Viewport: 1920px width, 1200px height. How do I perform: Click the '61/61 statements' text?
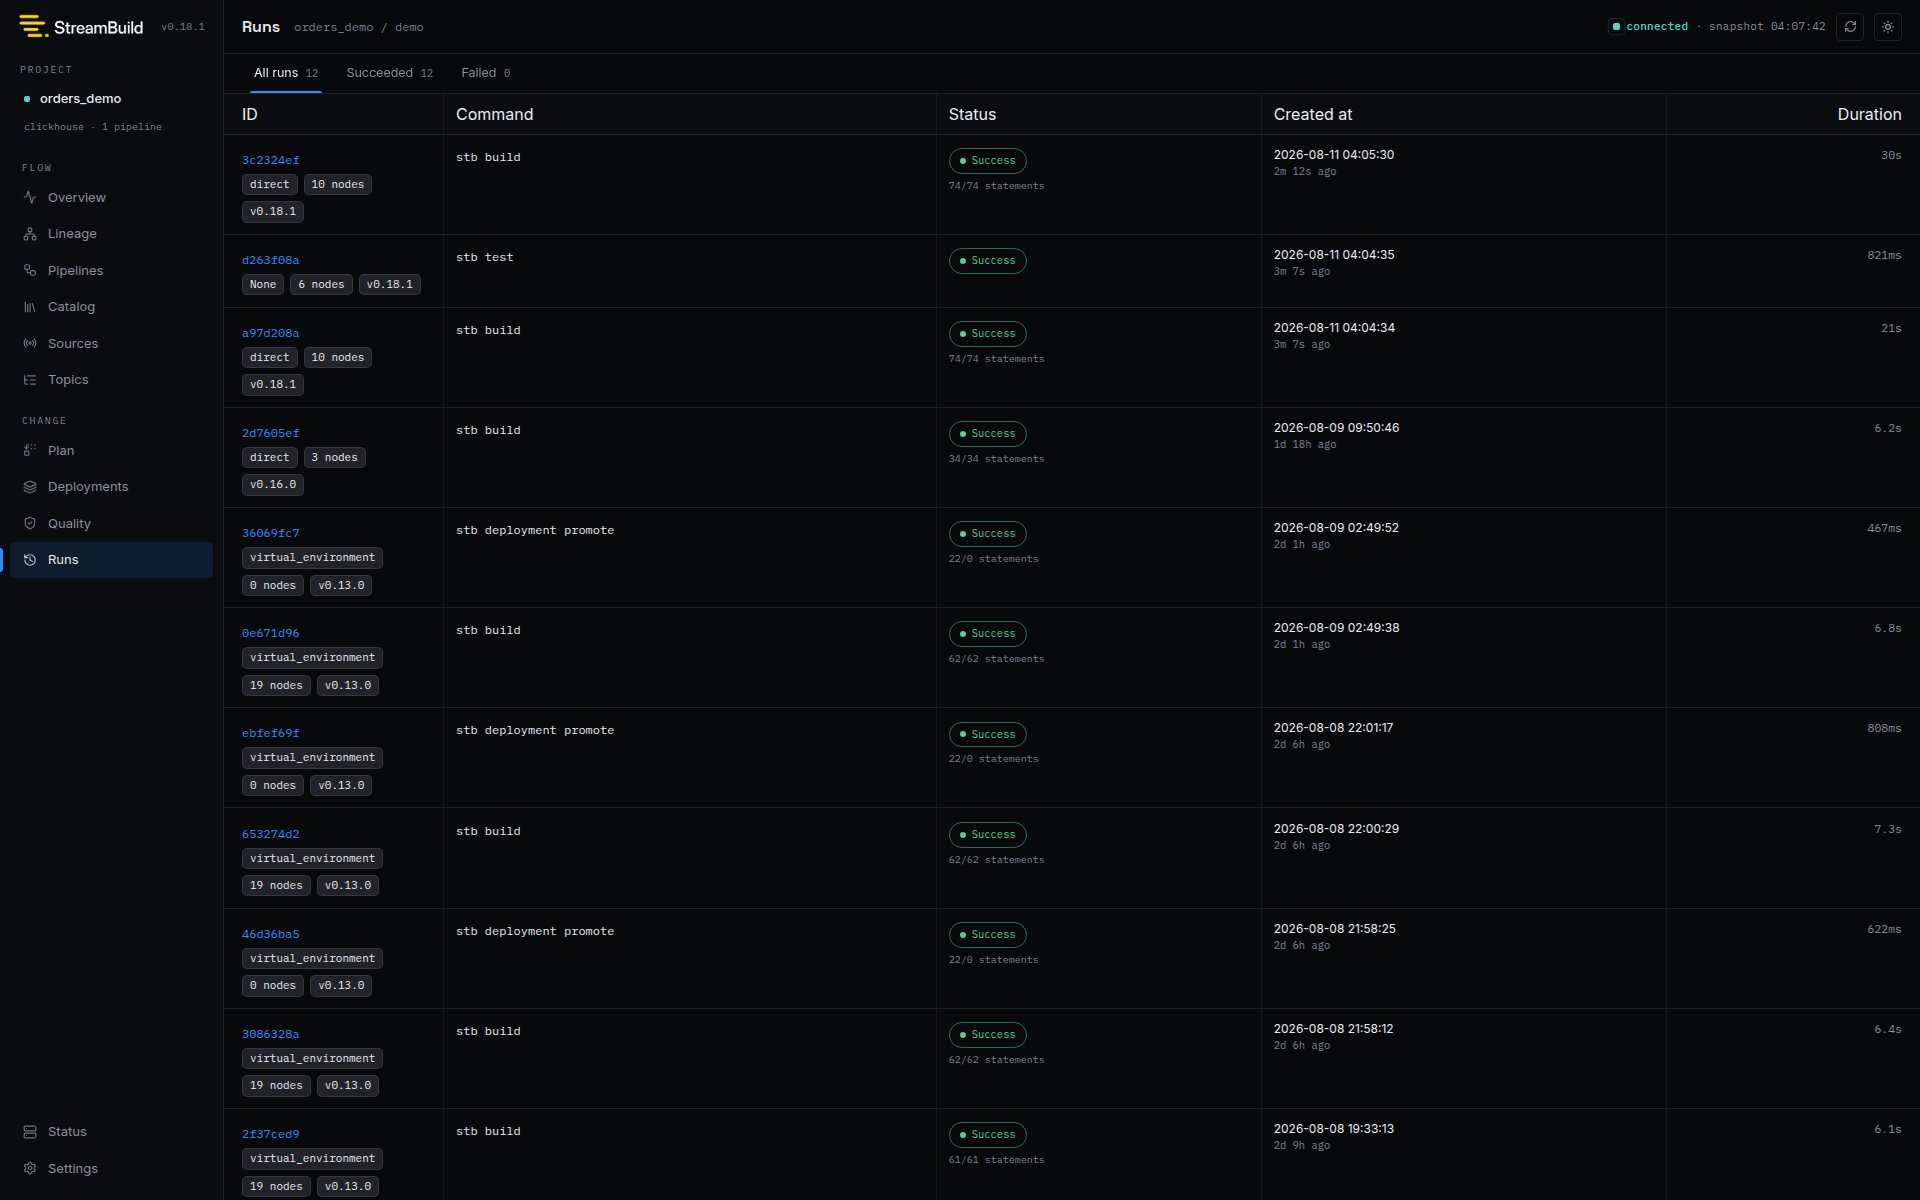pyautogui.click(x=996, y=1160)
